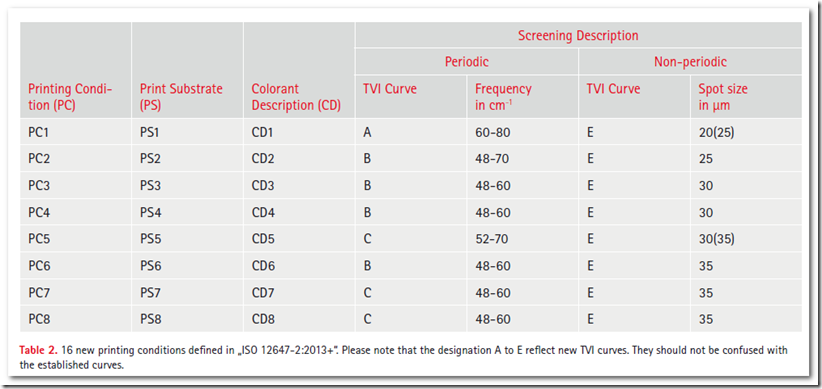Viewport: 822px width, 389px height.
Task: Click the 30(35) spot size cell
Action: tap(716, 240)
